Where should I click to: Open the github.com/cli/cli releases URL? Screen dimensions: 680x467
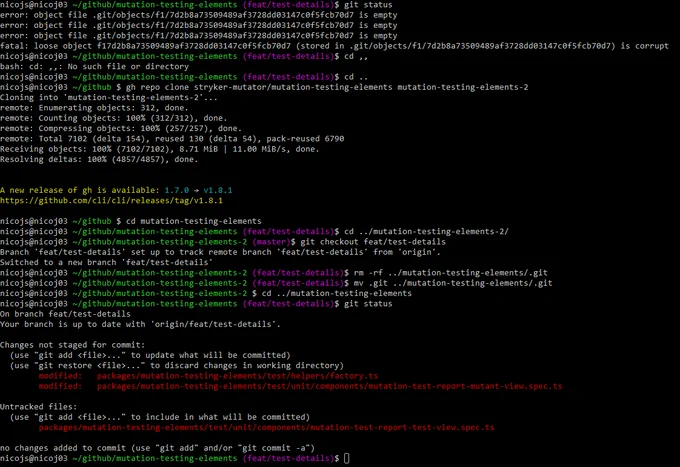point(111,201)
